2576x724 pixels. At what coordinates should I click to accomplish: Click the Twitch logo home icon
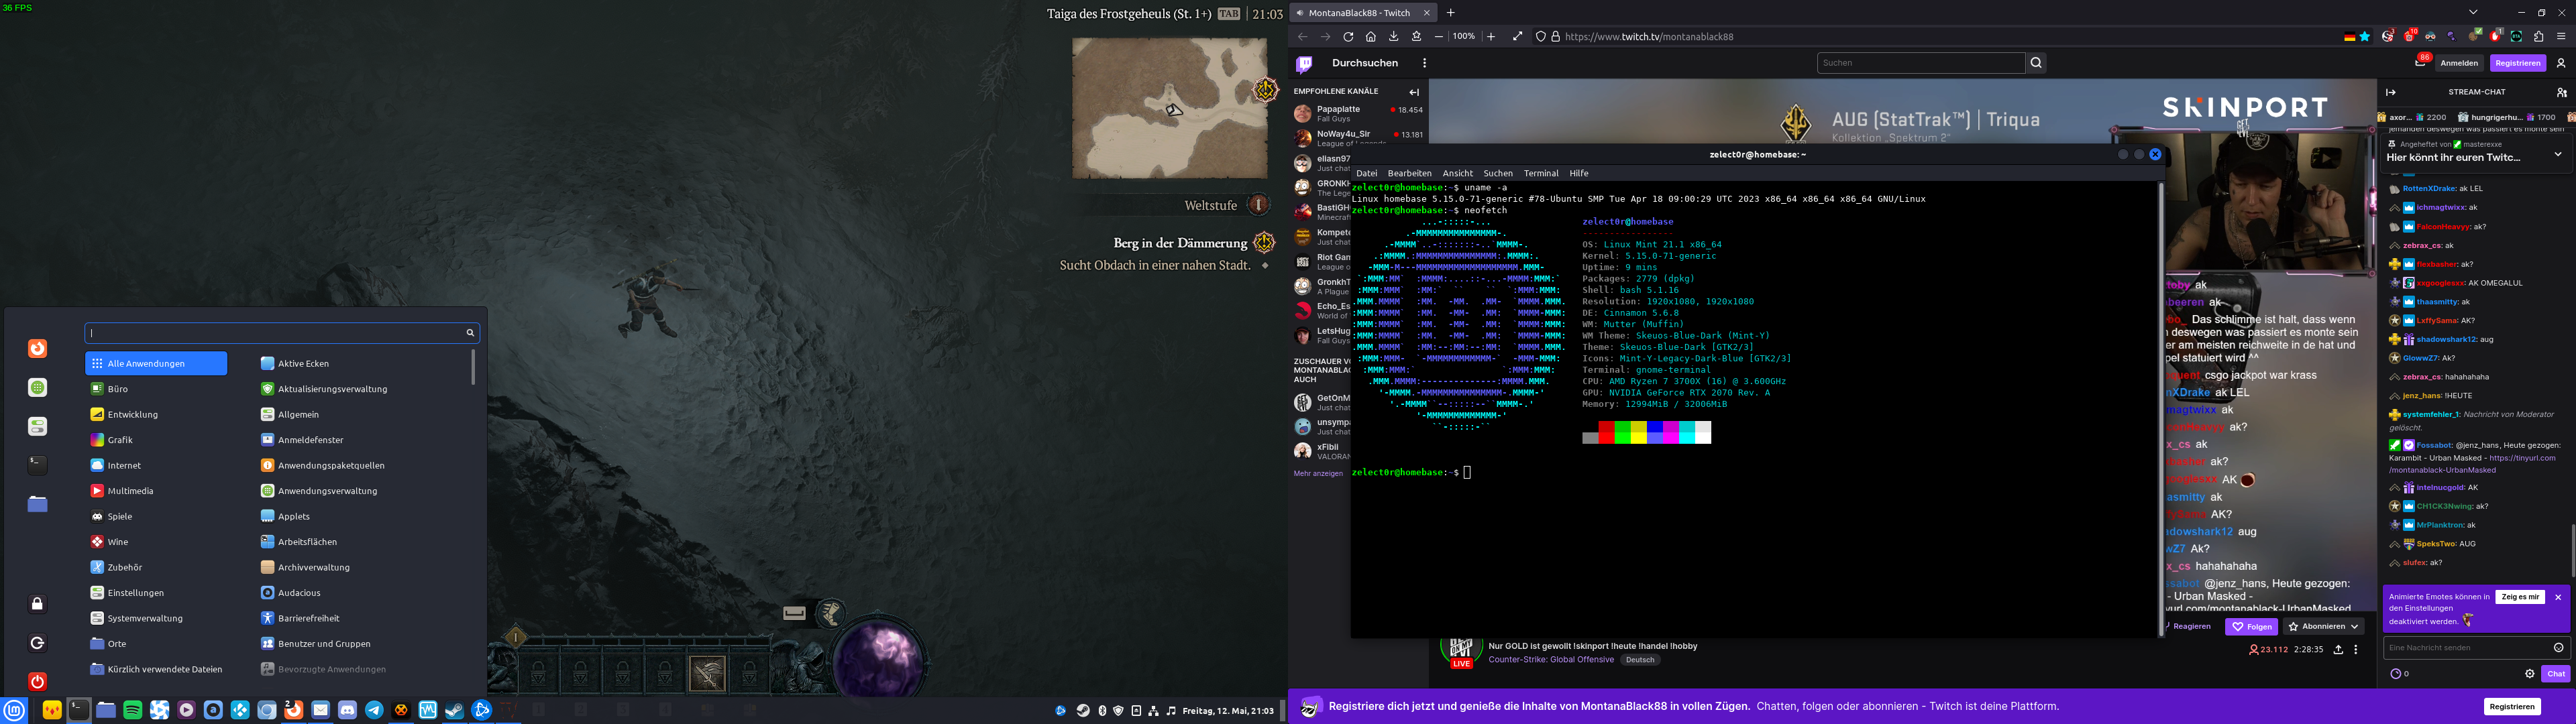[1304, 64]
